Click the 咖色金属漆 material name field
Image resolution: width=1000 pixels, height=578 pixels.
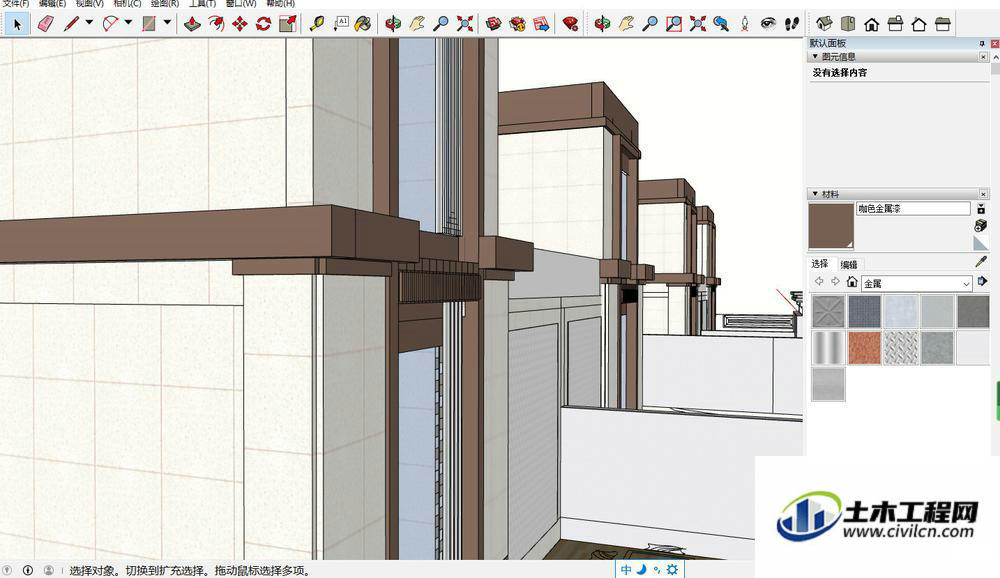point(913,209)
